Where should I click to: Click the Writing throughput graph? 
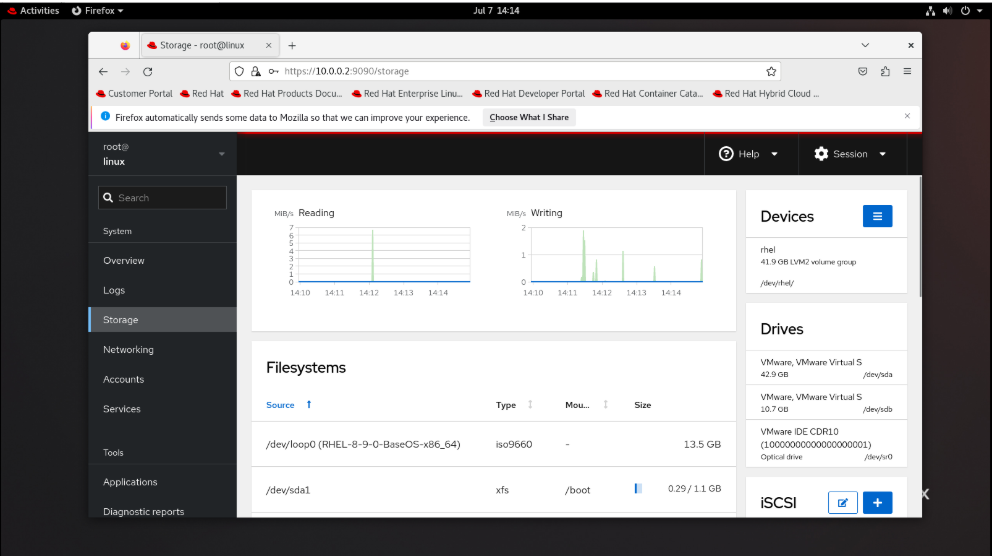tap(617, 255)
